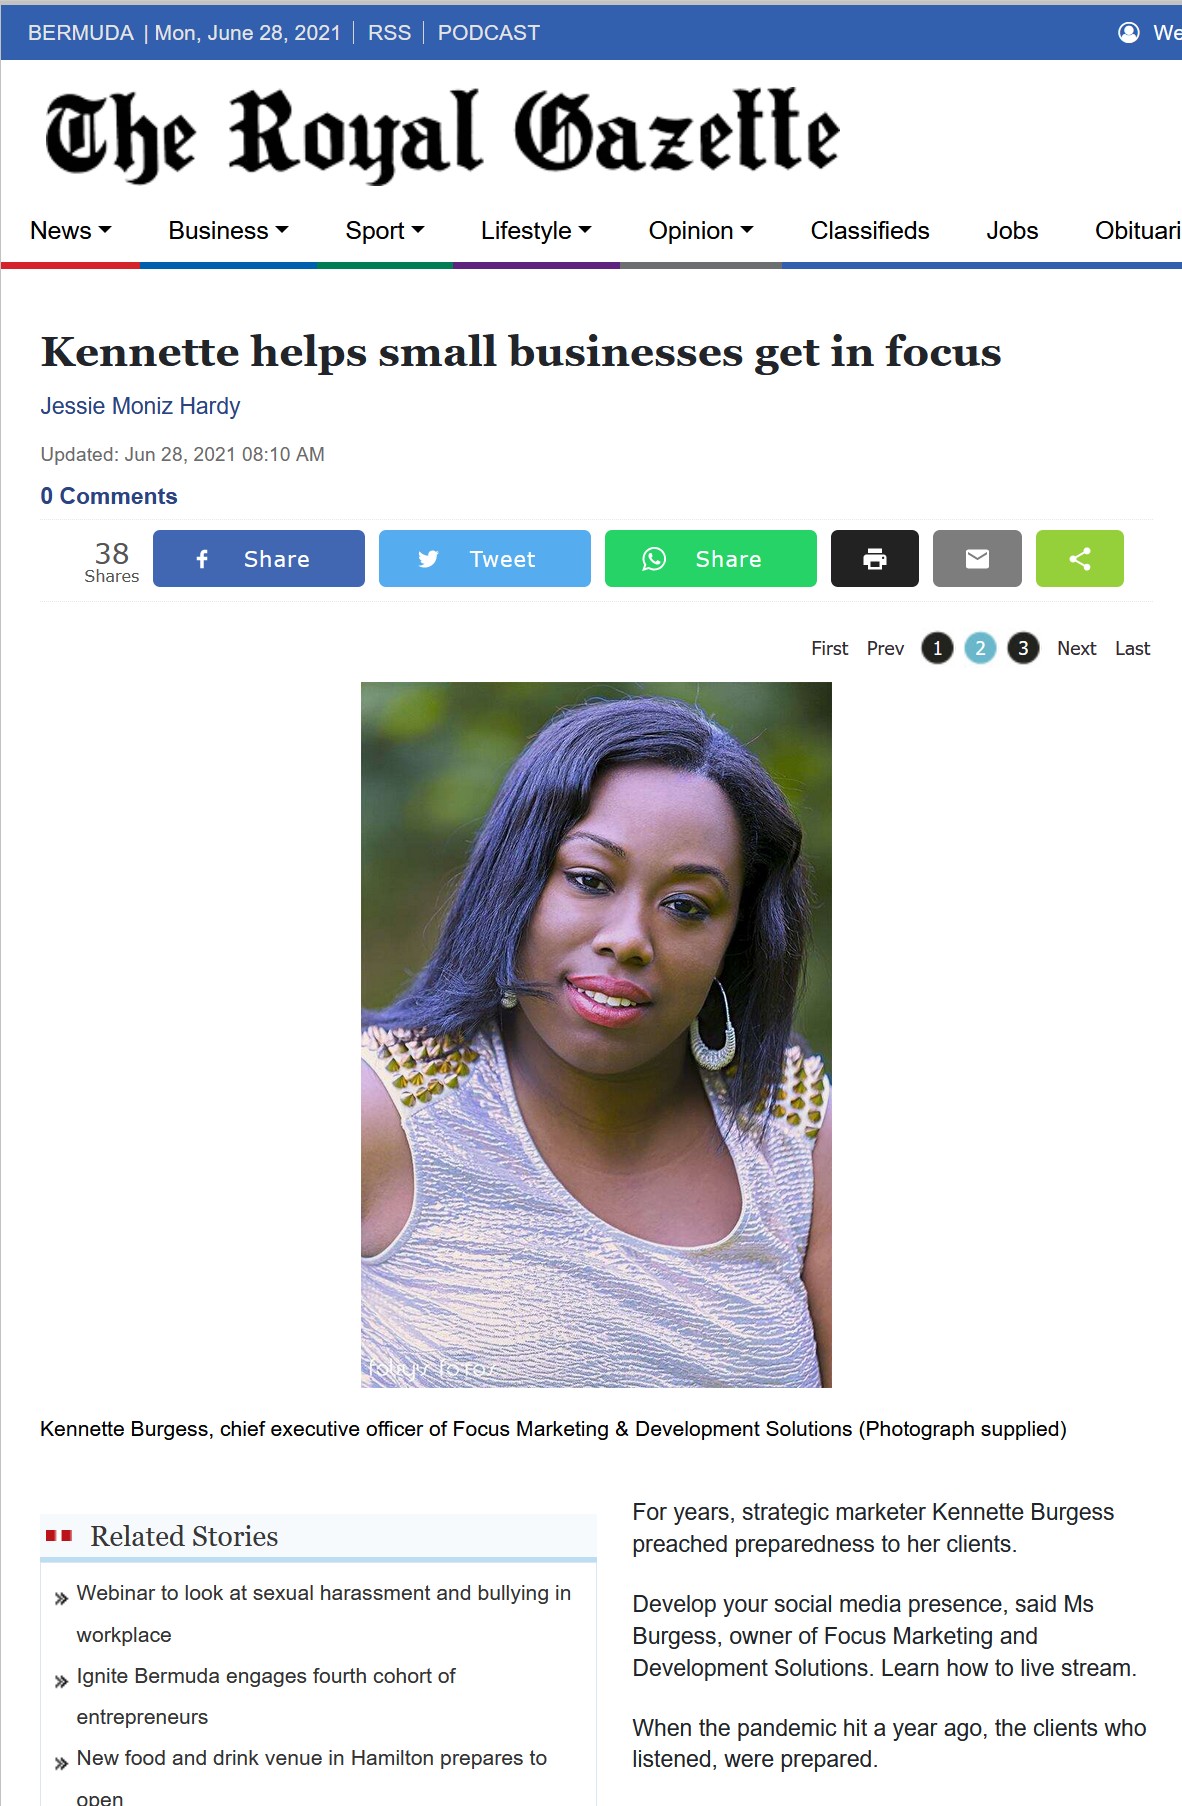The height and width of the screenshot is (1806, 1182).
Task: Open the lime-green general share icon
Action: (x=1079, y=558)
